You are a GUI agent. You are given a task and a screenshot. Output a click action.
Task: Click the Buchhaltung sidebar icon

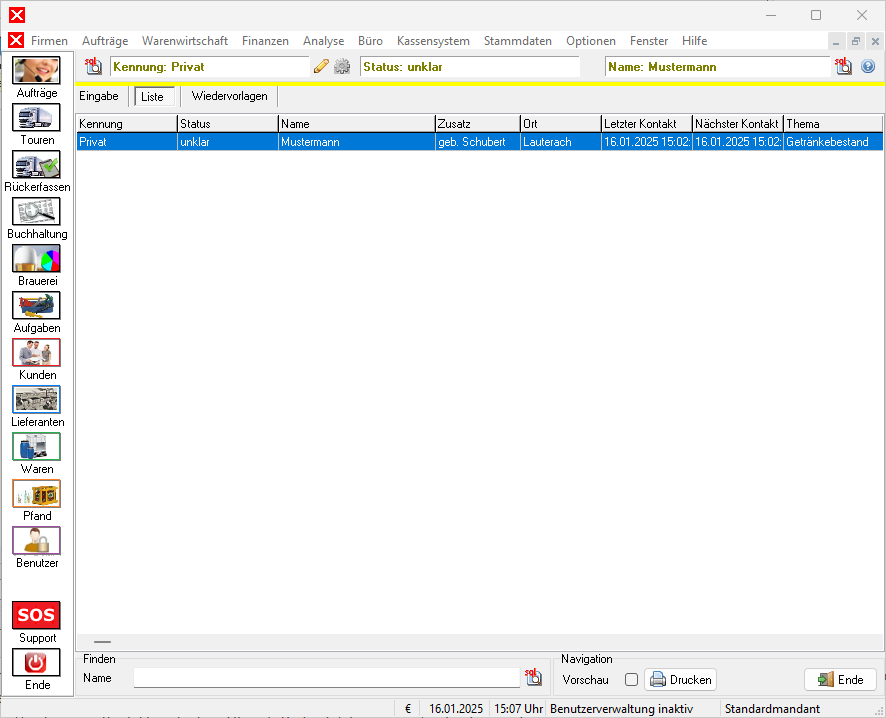[x=36, y=212]
